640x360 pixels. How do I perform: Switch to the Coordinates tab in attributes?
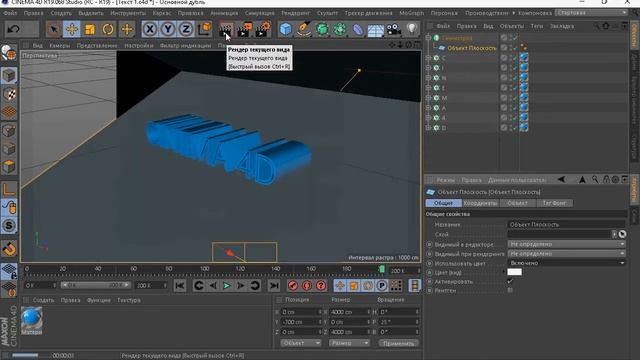480,203
